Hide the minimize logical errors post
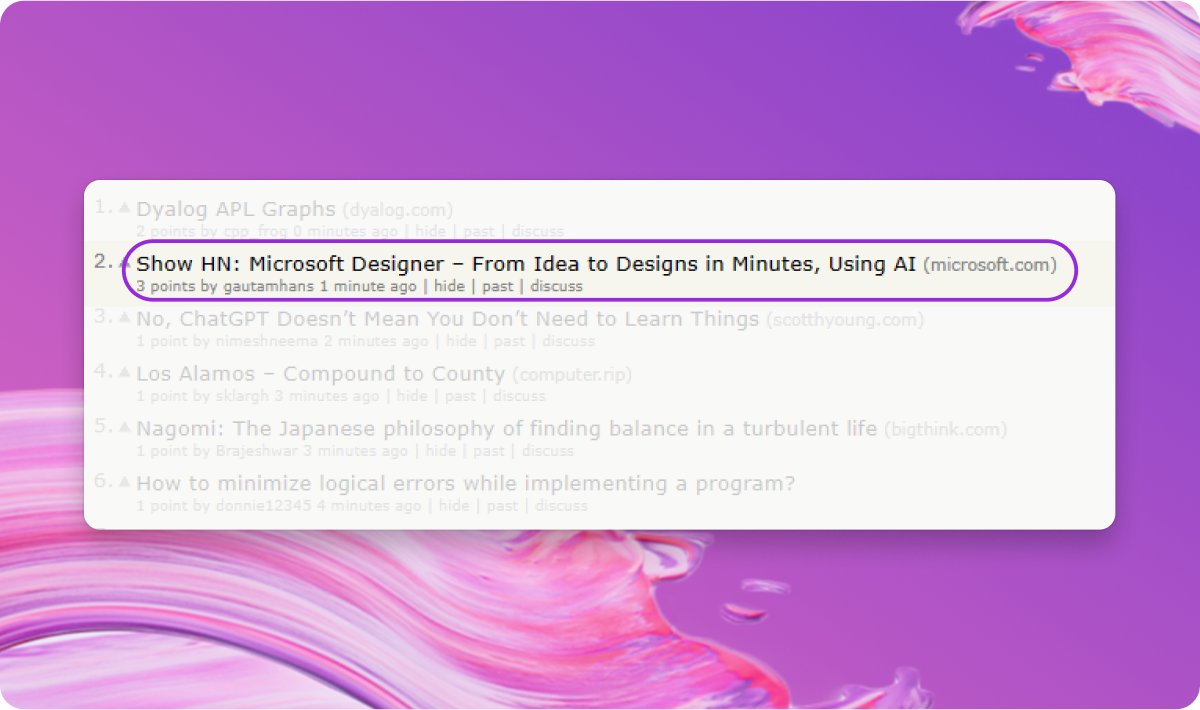 (x=454, y=506)
